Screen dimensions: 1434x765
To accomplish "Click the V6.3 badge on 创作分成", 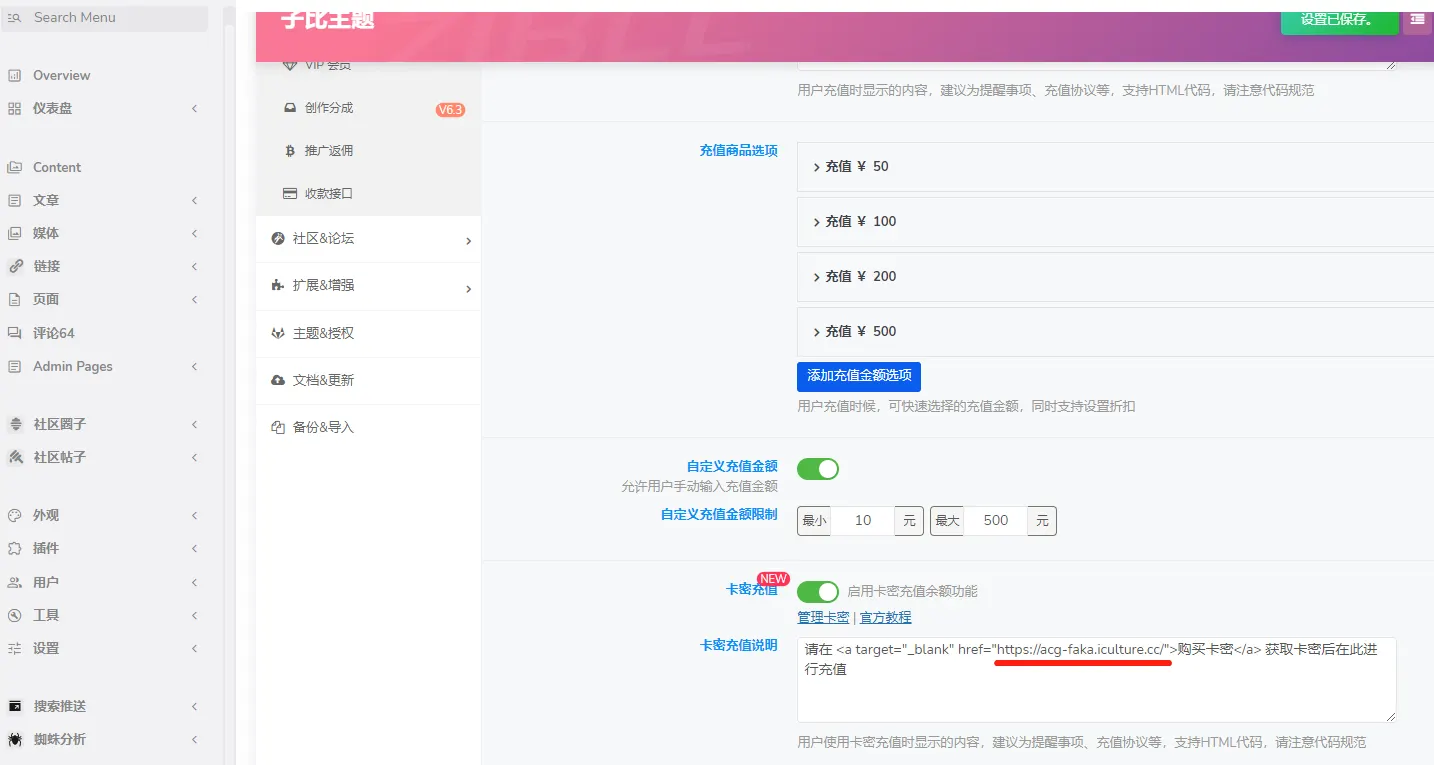I will tap(450, 110).
